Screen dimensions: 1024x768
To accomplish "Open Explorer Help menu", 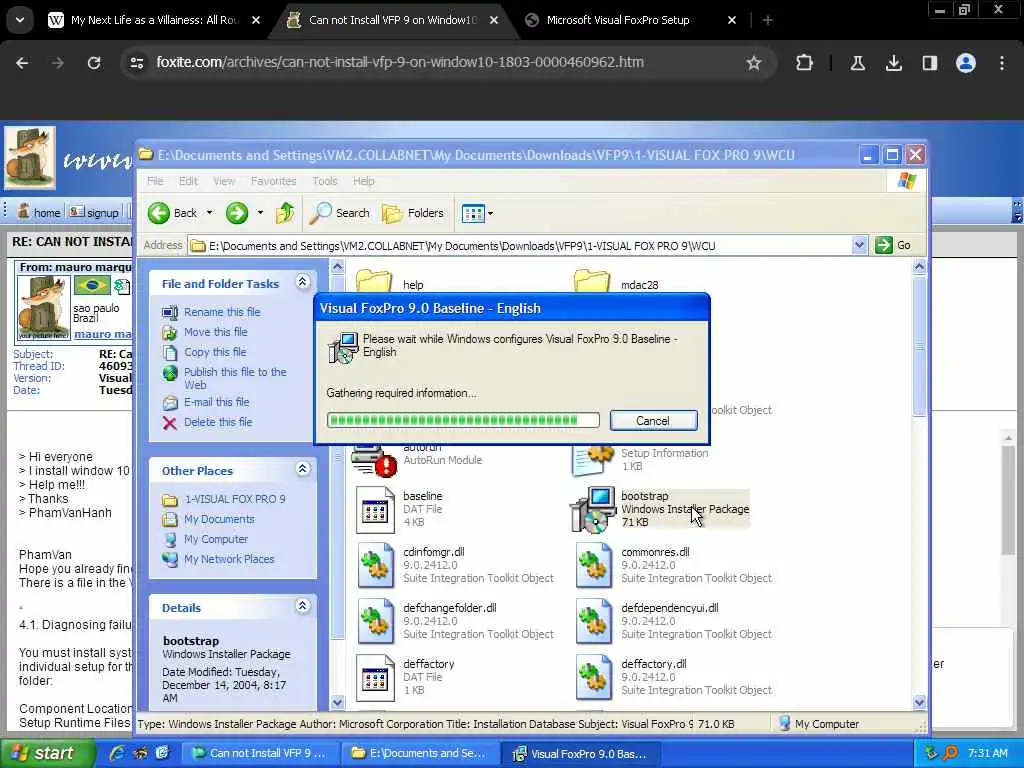I will [x=364, y=181].
